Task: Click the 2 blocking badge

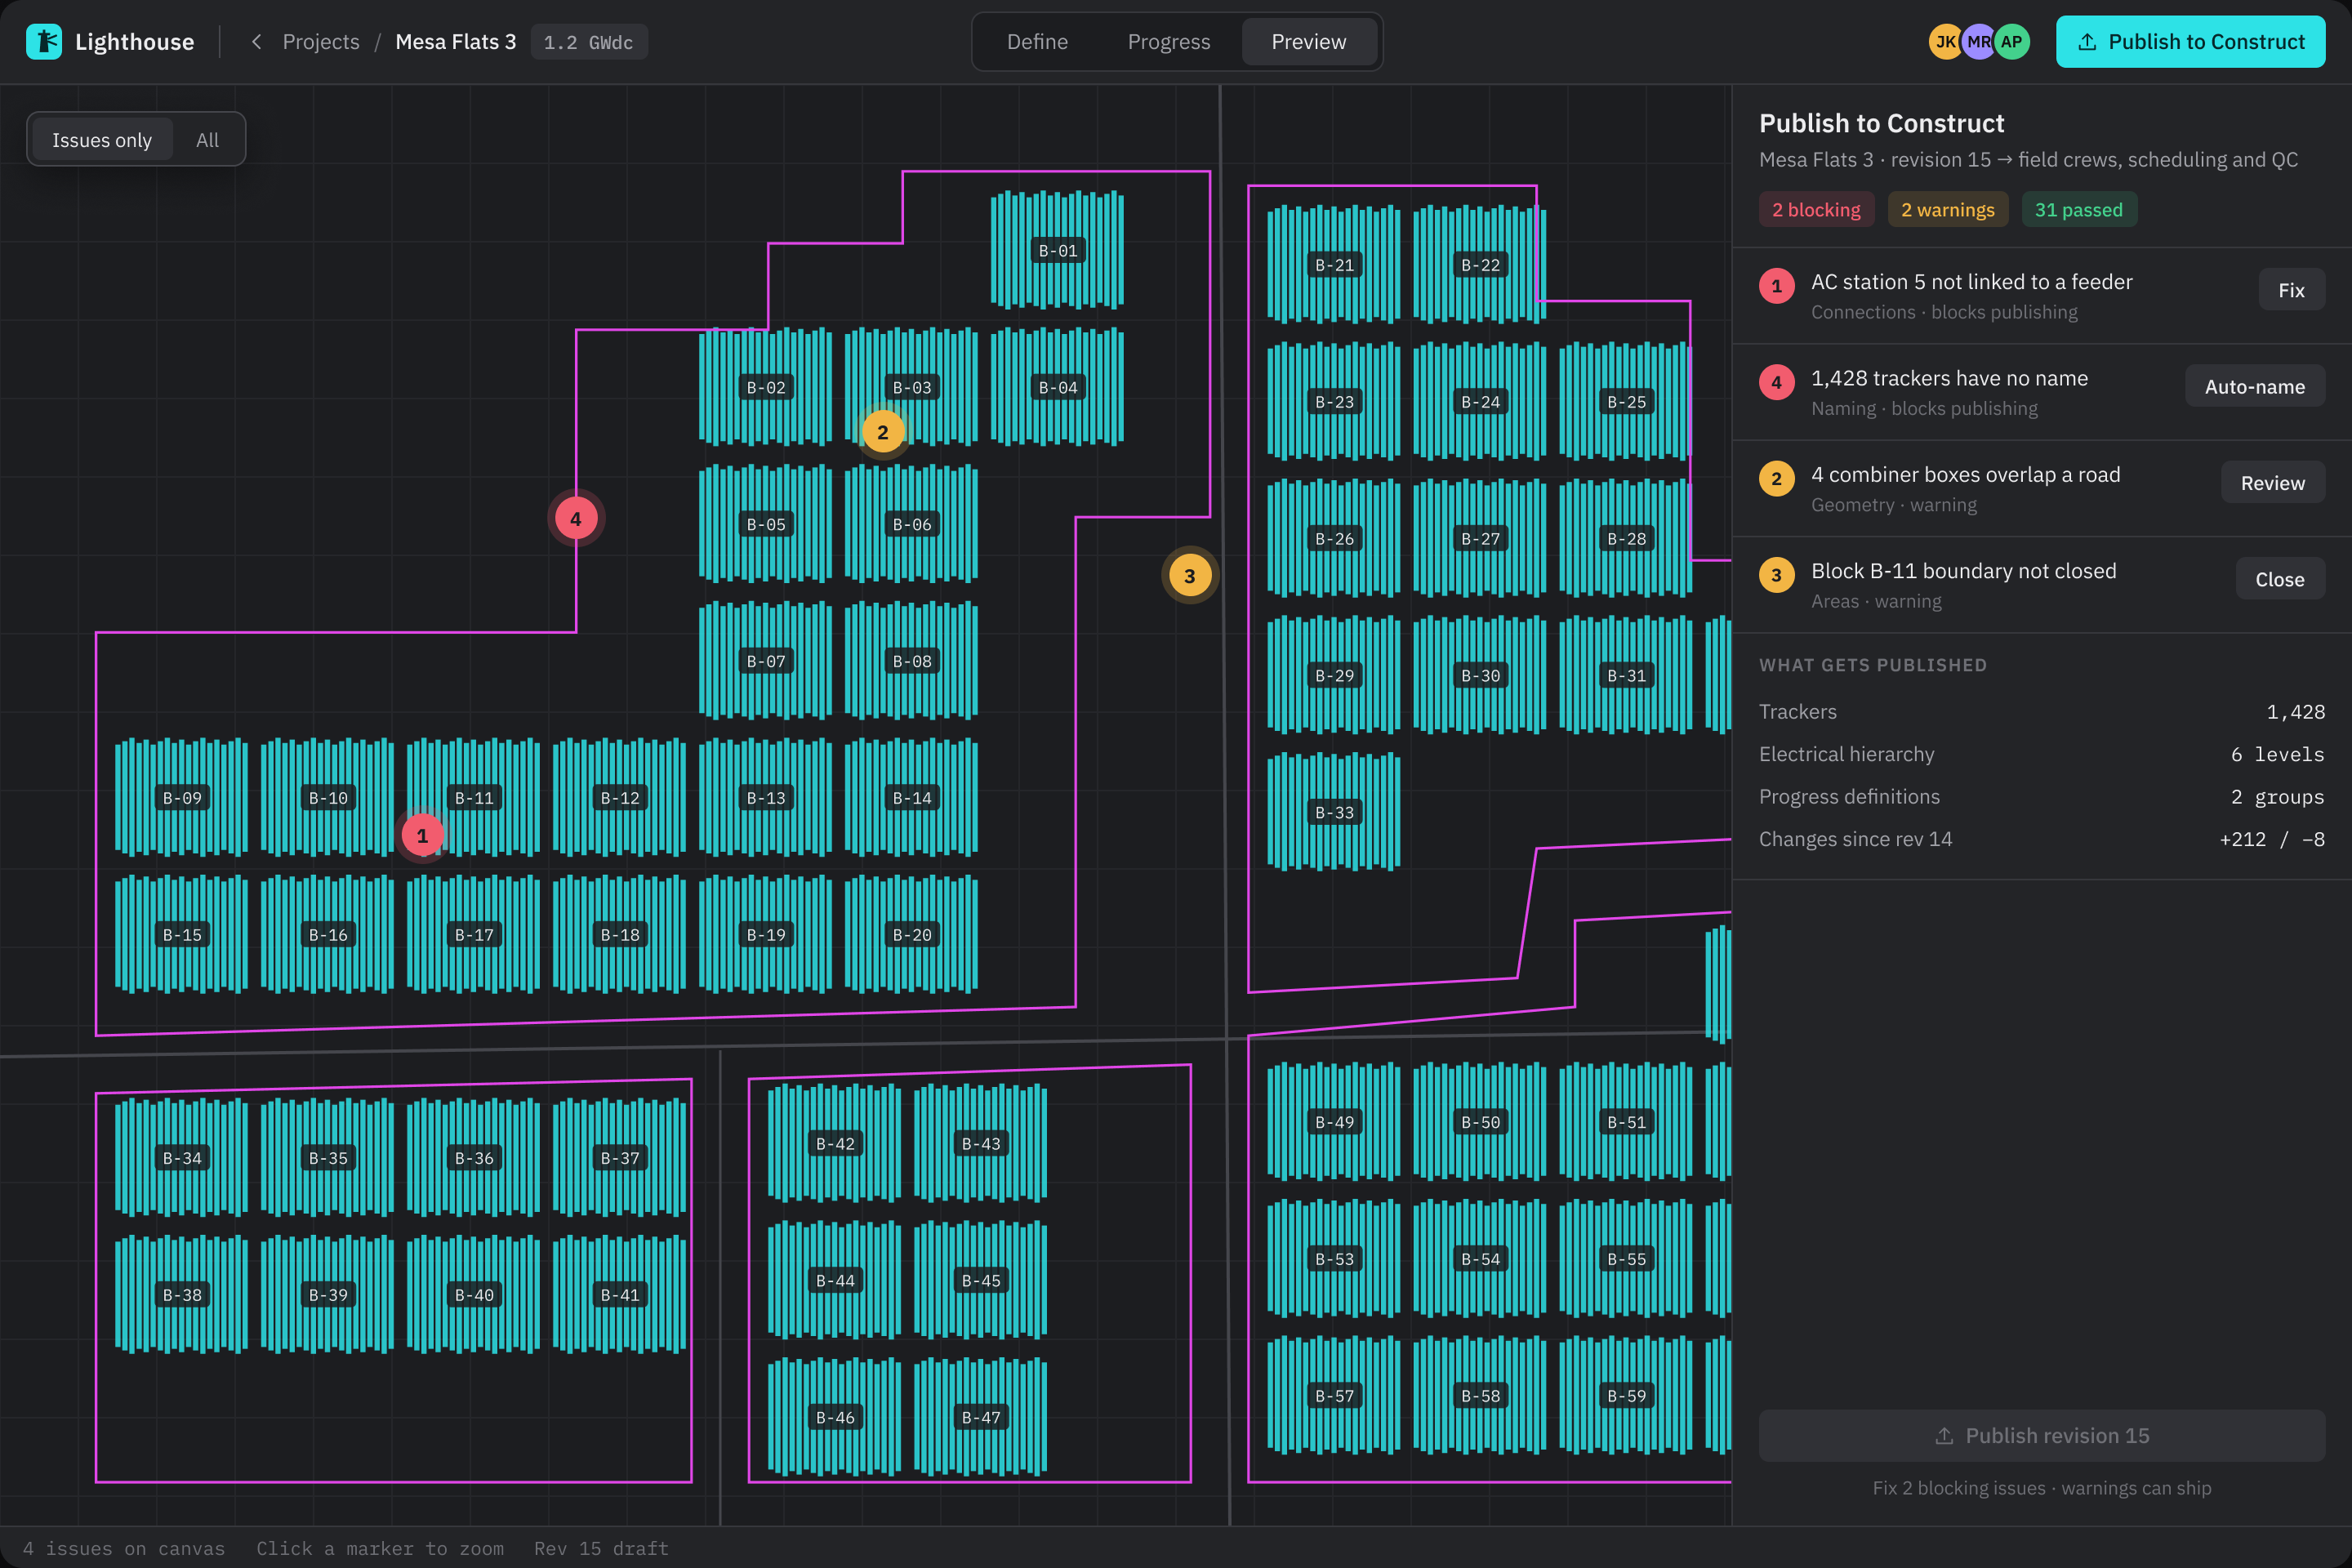Action: tap(1816, 210)
